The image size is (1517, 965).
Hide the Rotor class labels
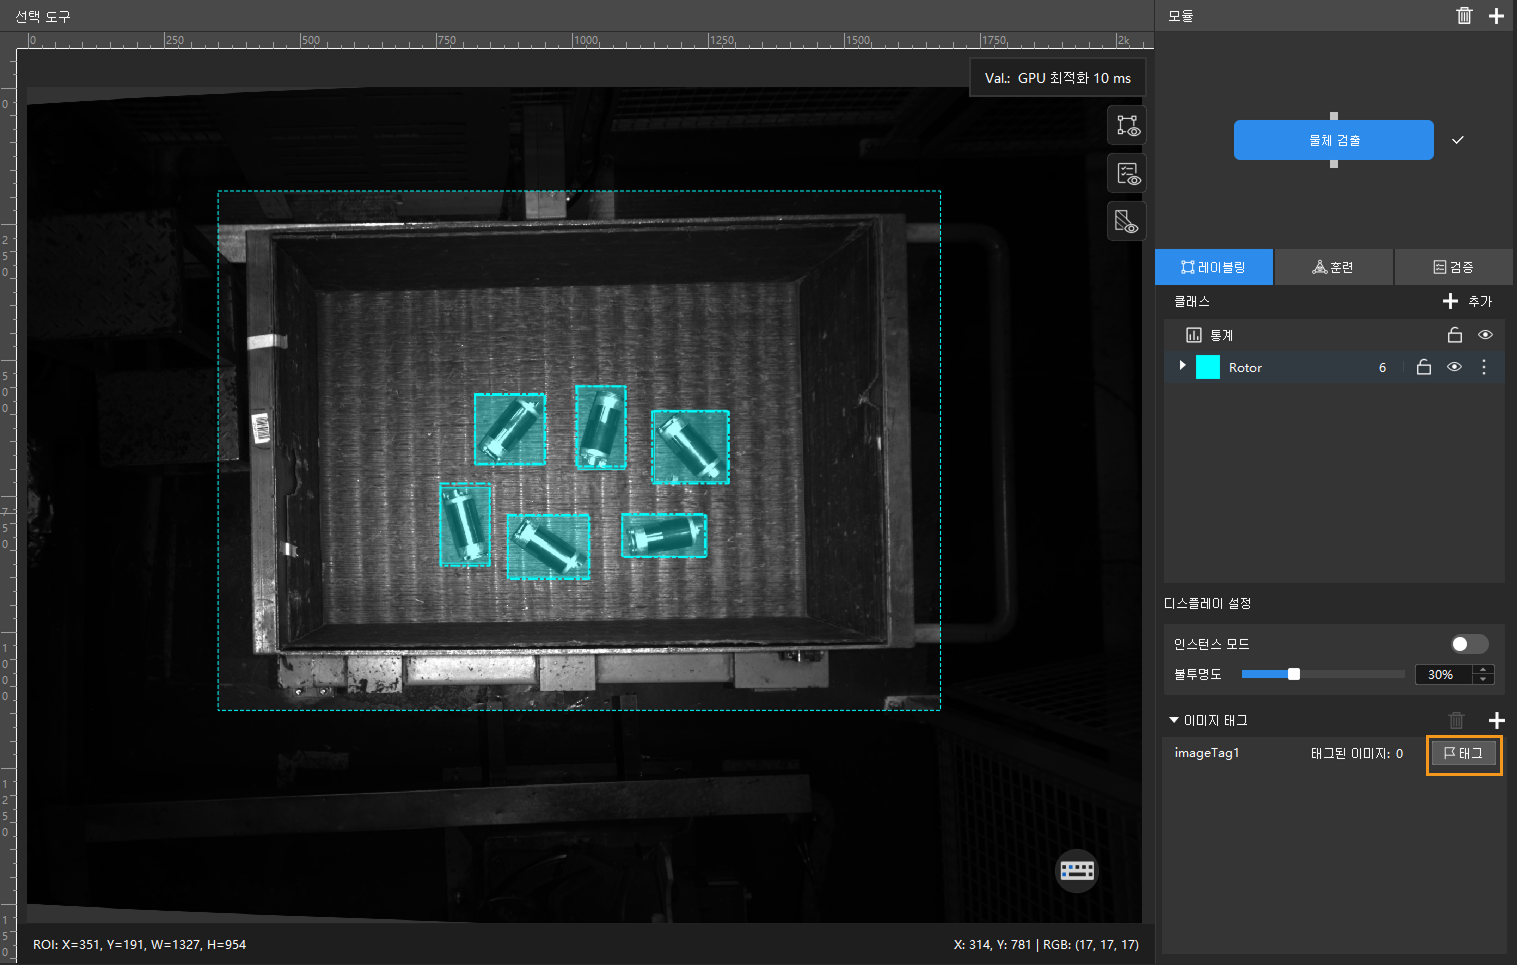pyautogui.click(x=1454, y=367)
